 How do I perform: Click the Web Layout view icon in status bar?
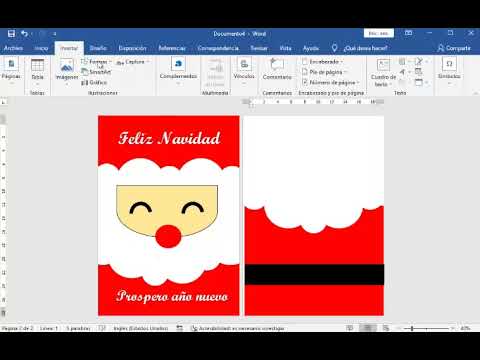click(x=386, y=328)
